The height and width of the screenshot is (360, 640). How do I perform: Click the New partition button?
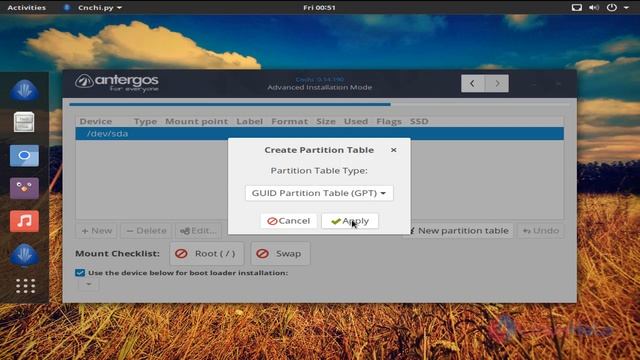tap(97, 231)
